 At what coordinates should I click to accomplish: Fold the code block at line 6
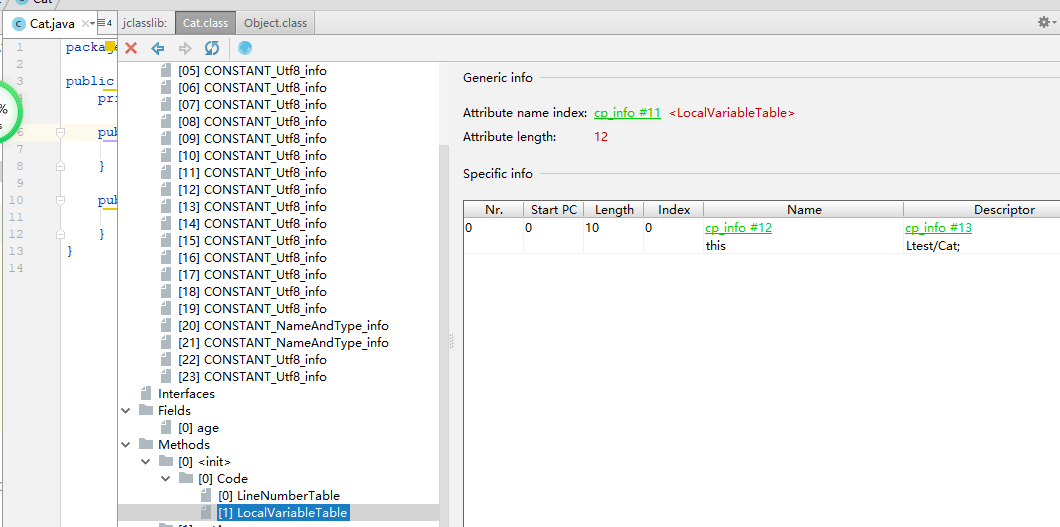click(60, 132)
